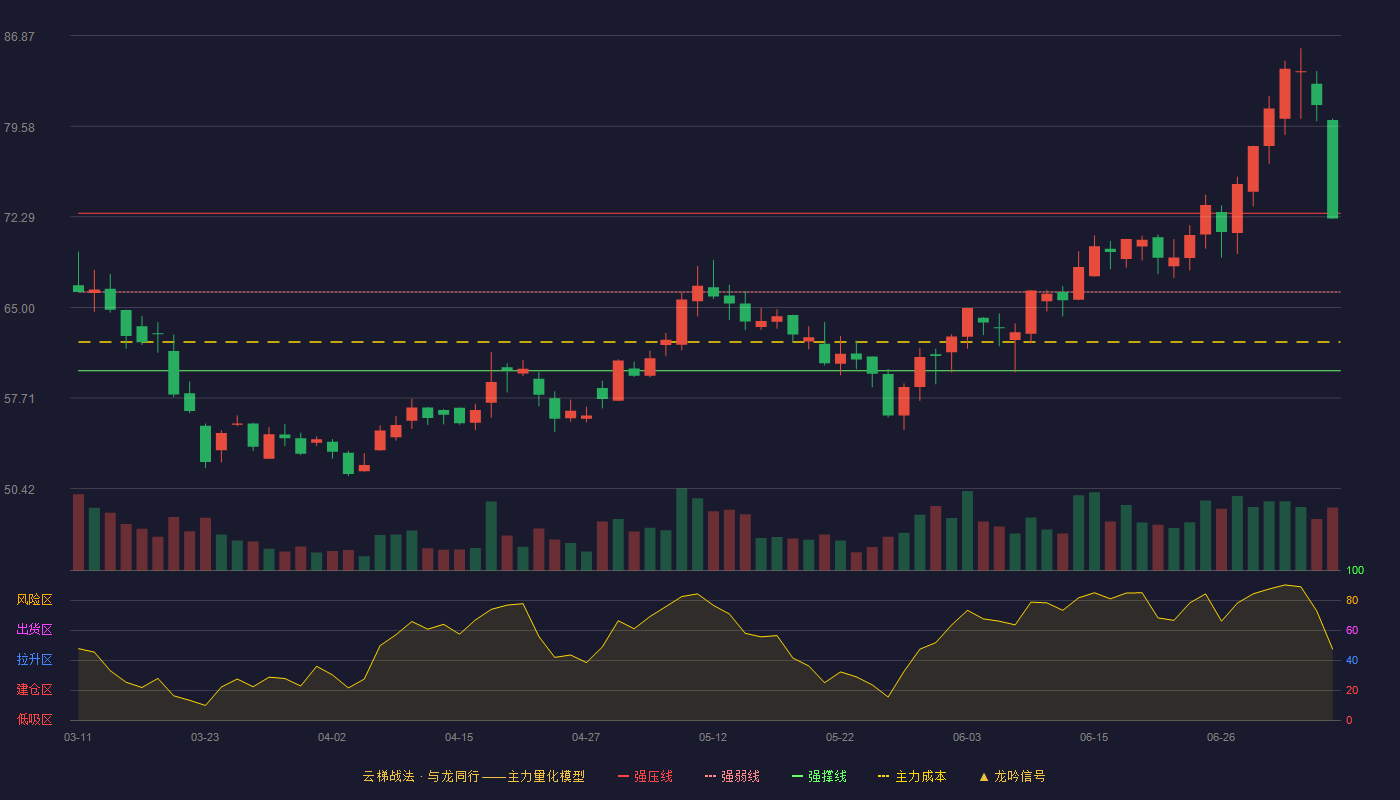
Task: Click the 06-26 date label
Action: (x=1221, y=737)
